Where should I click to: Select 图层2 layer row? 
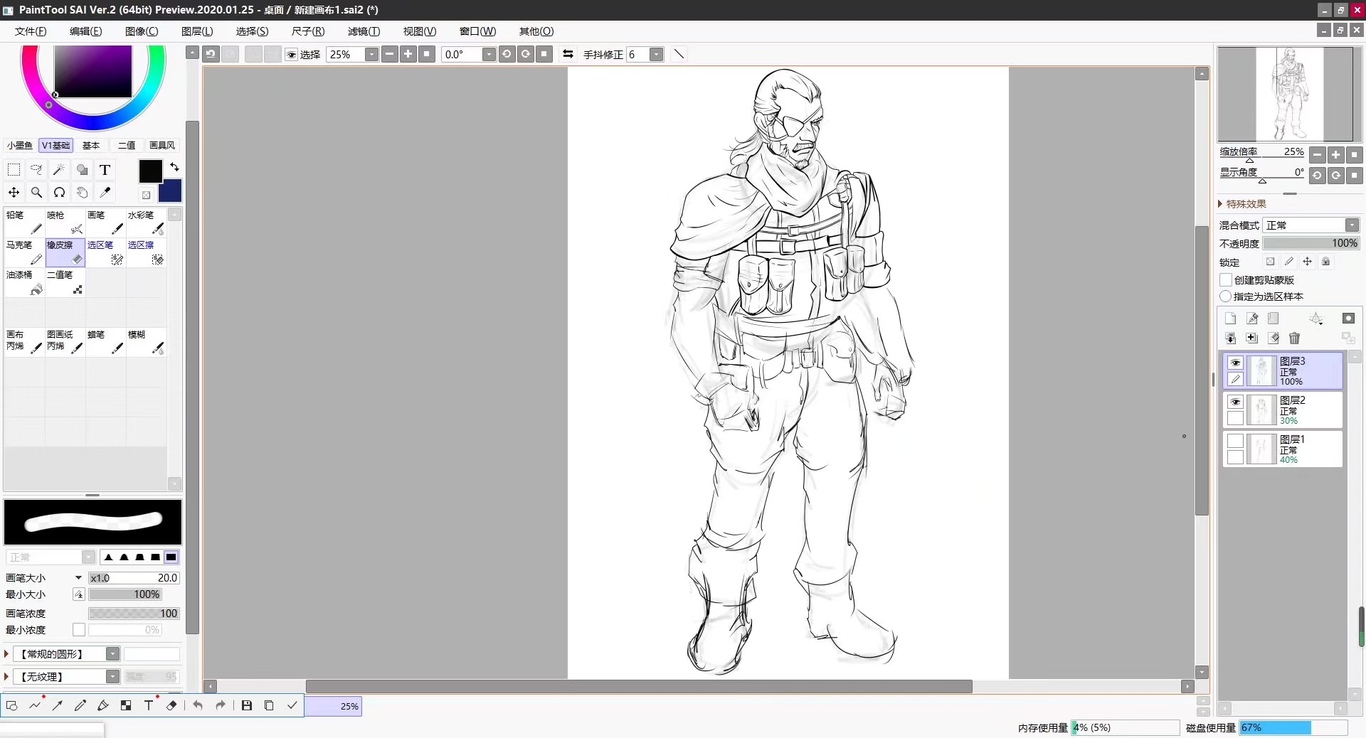tap(1283, 410)
